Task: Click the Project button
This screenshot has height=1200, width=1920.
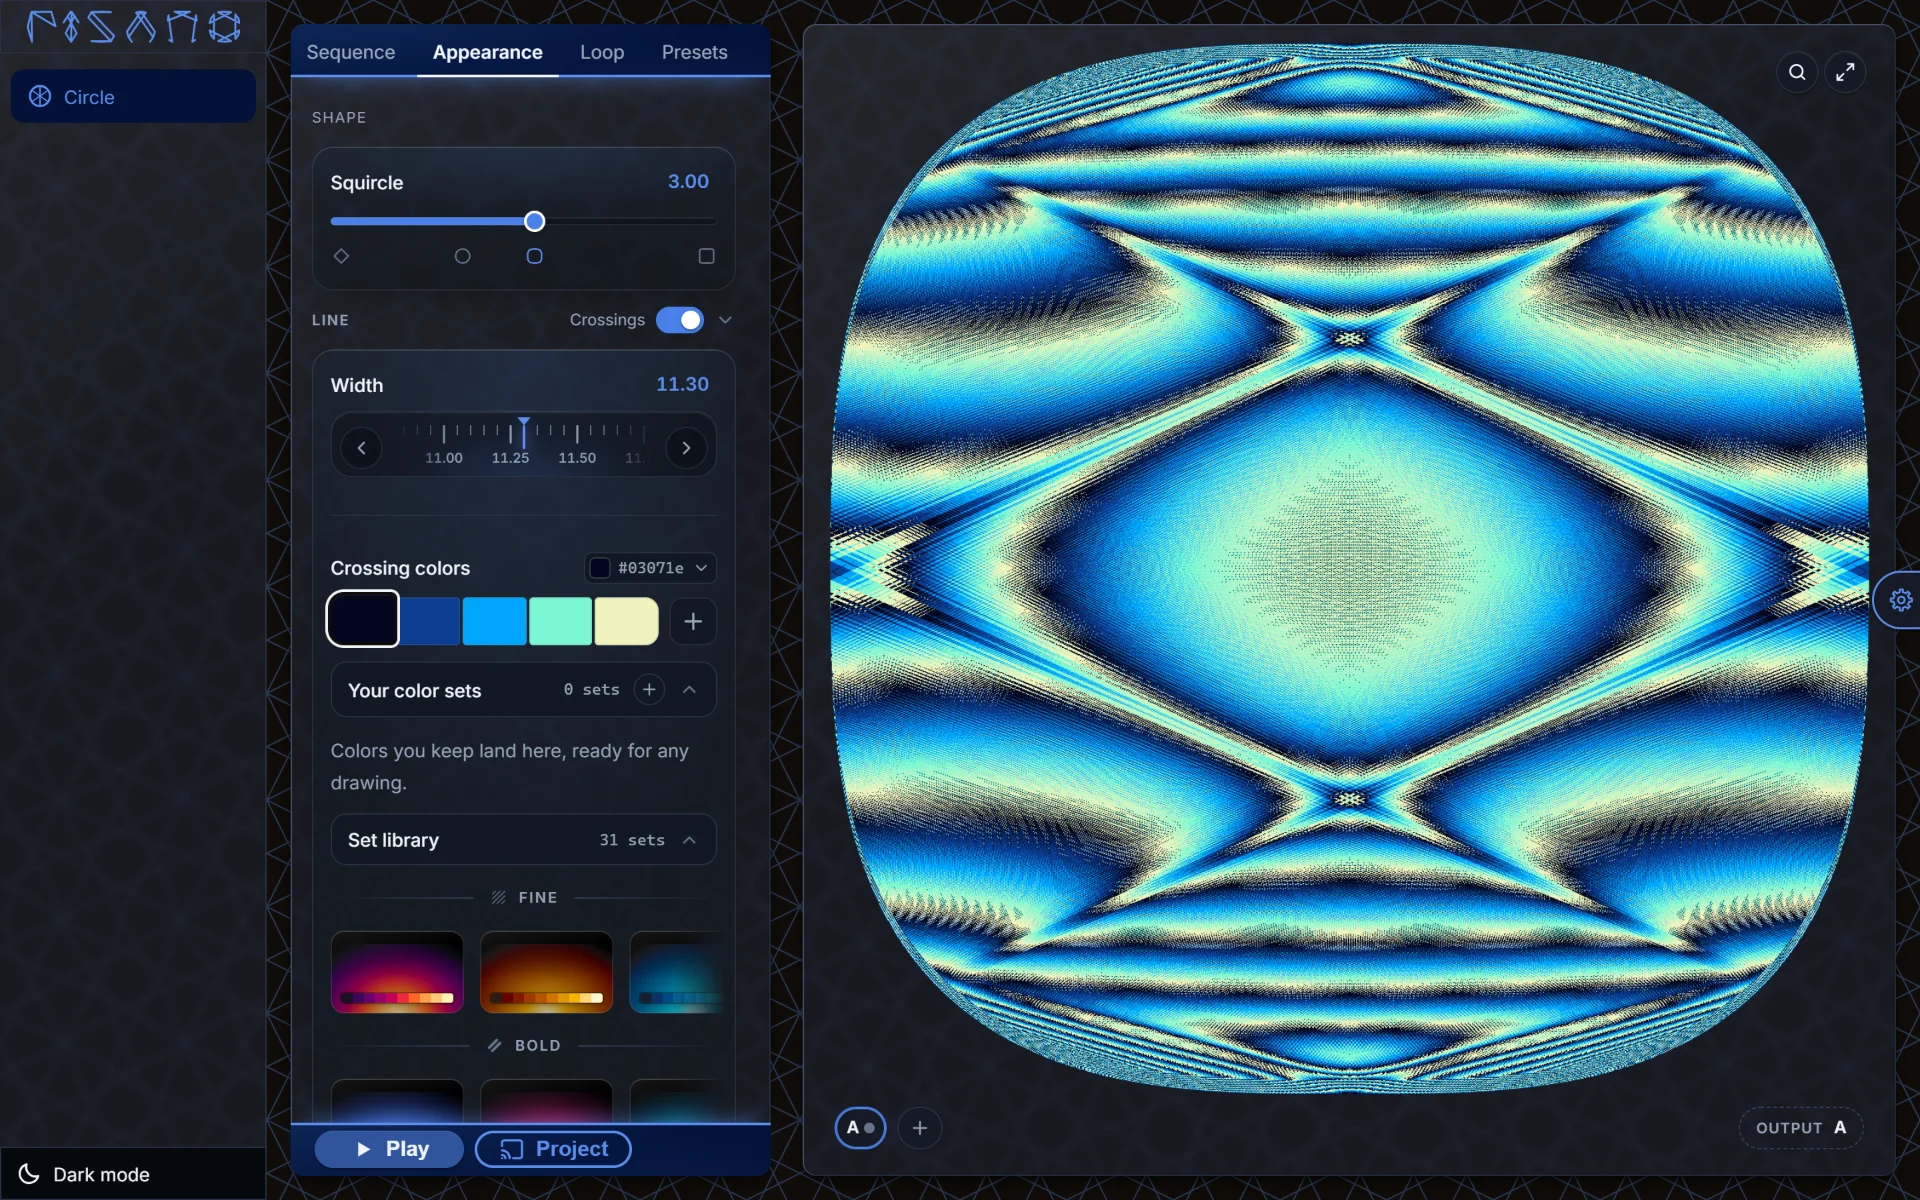Action: click(x=553, y=1149)
